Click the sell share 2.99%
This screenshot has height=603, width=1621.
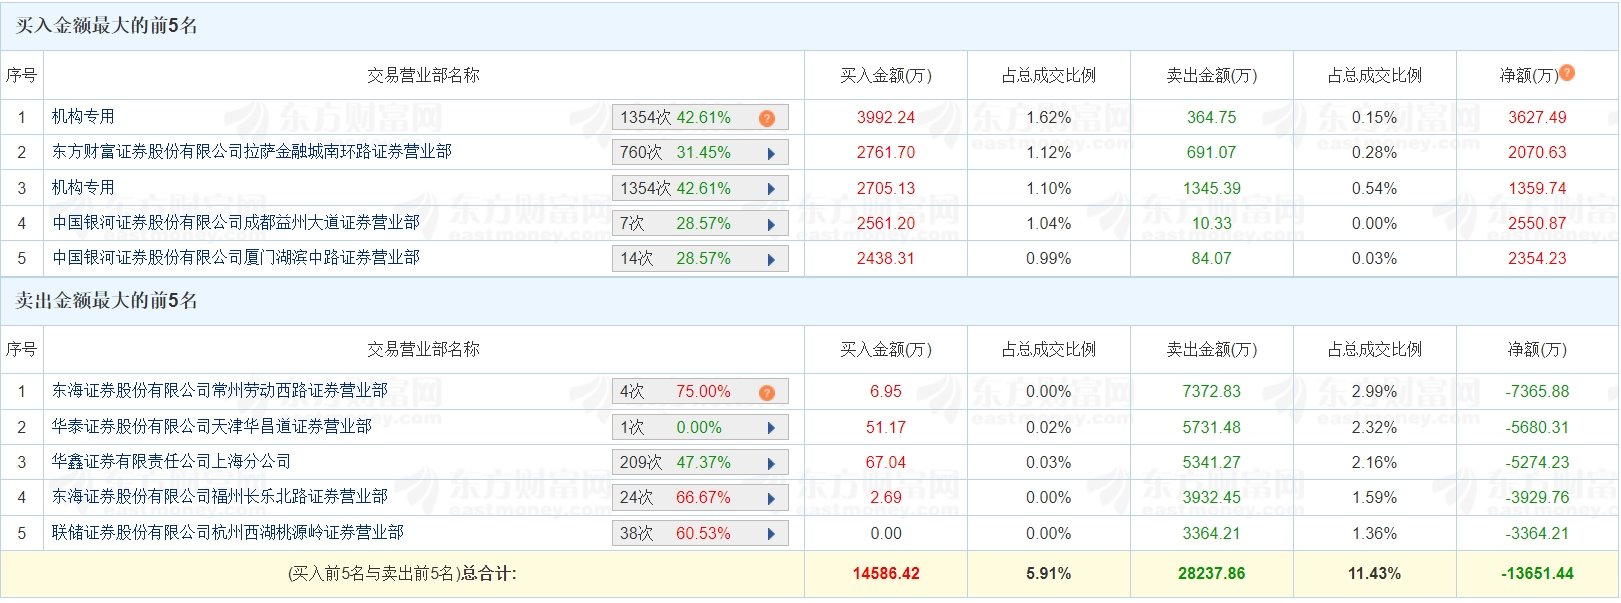[1375, 391]
